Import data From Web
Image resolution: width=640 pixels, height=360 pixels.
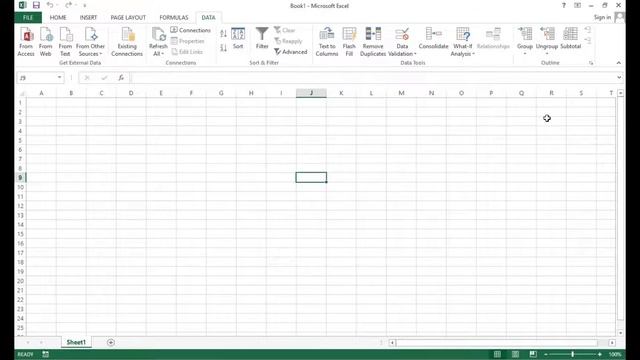[x=46, y=42]
